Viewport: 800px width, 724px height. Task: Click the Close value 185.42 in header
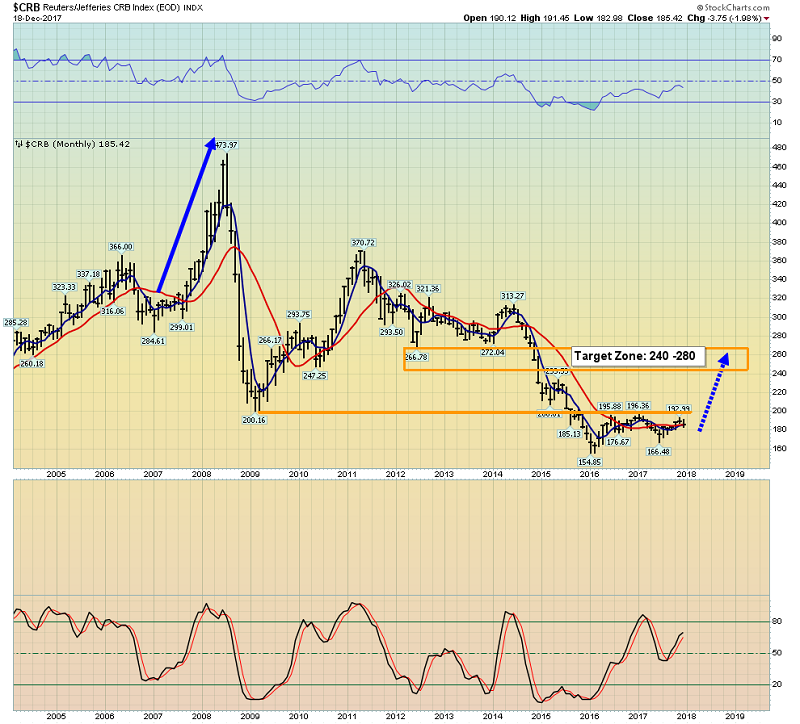coord(669,18)
